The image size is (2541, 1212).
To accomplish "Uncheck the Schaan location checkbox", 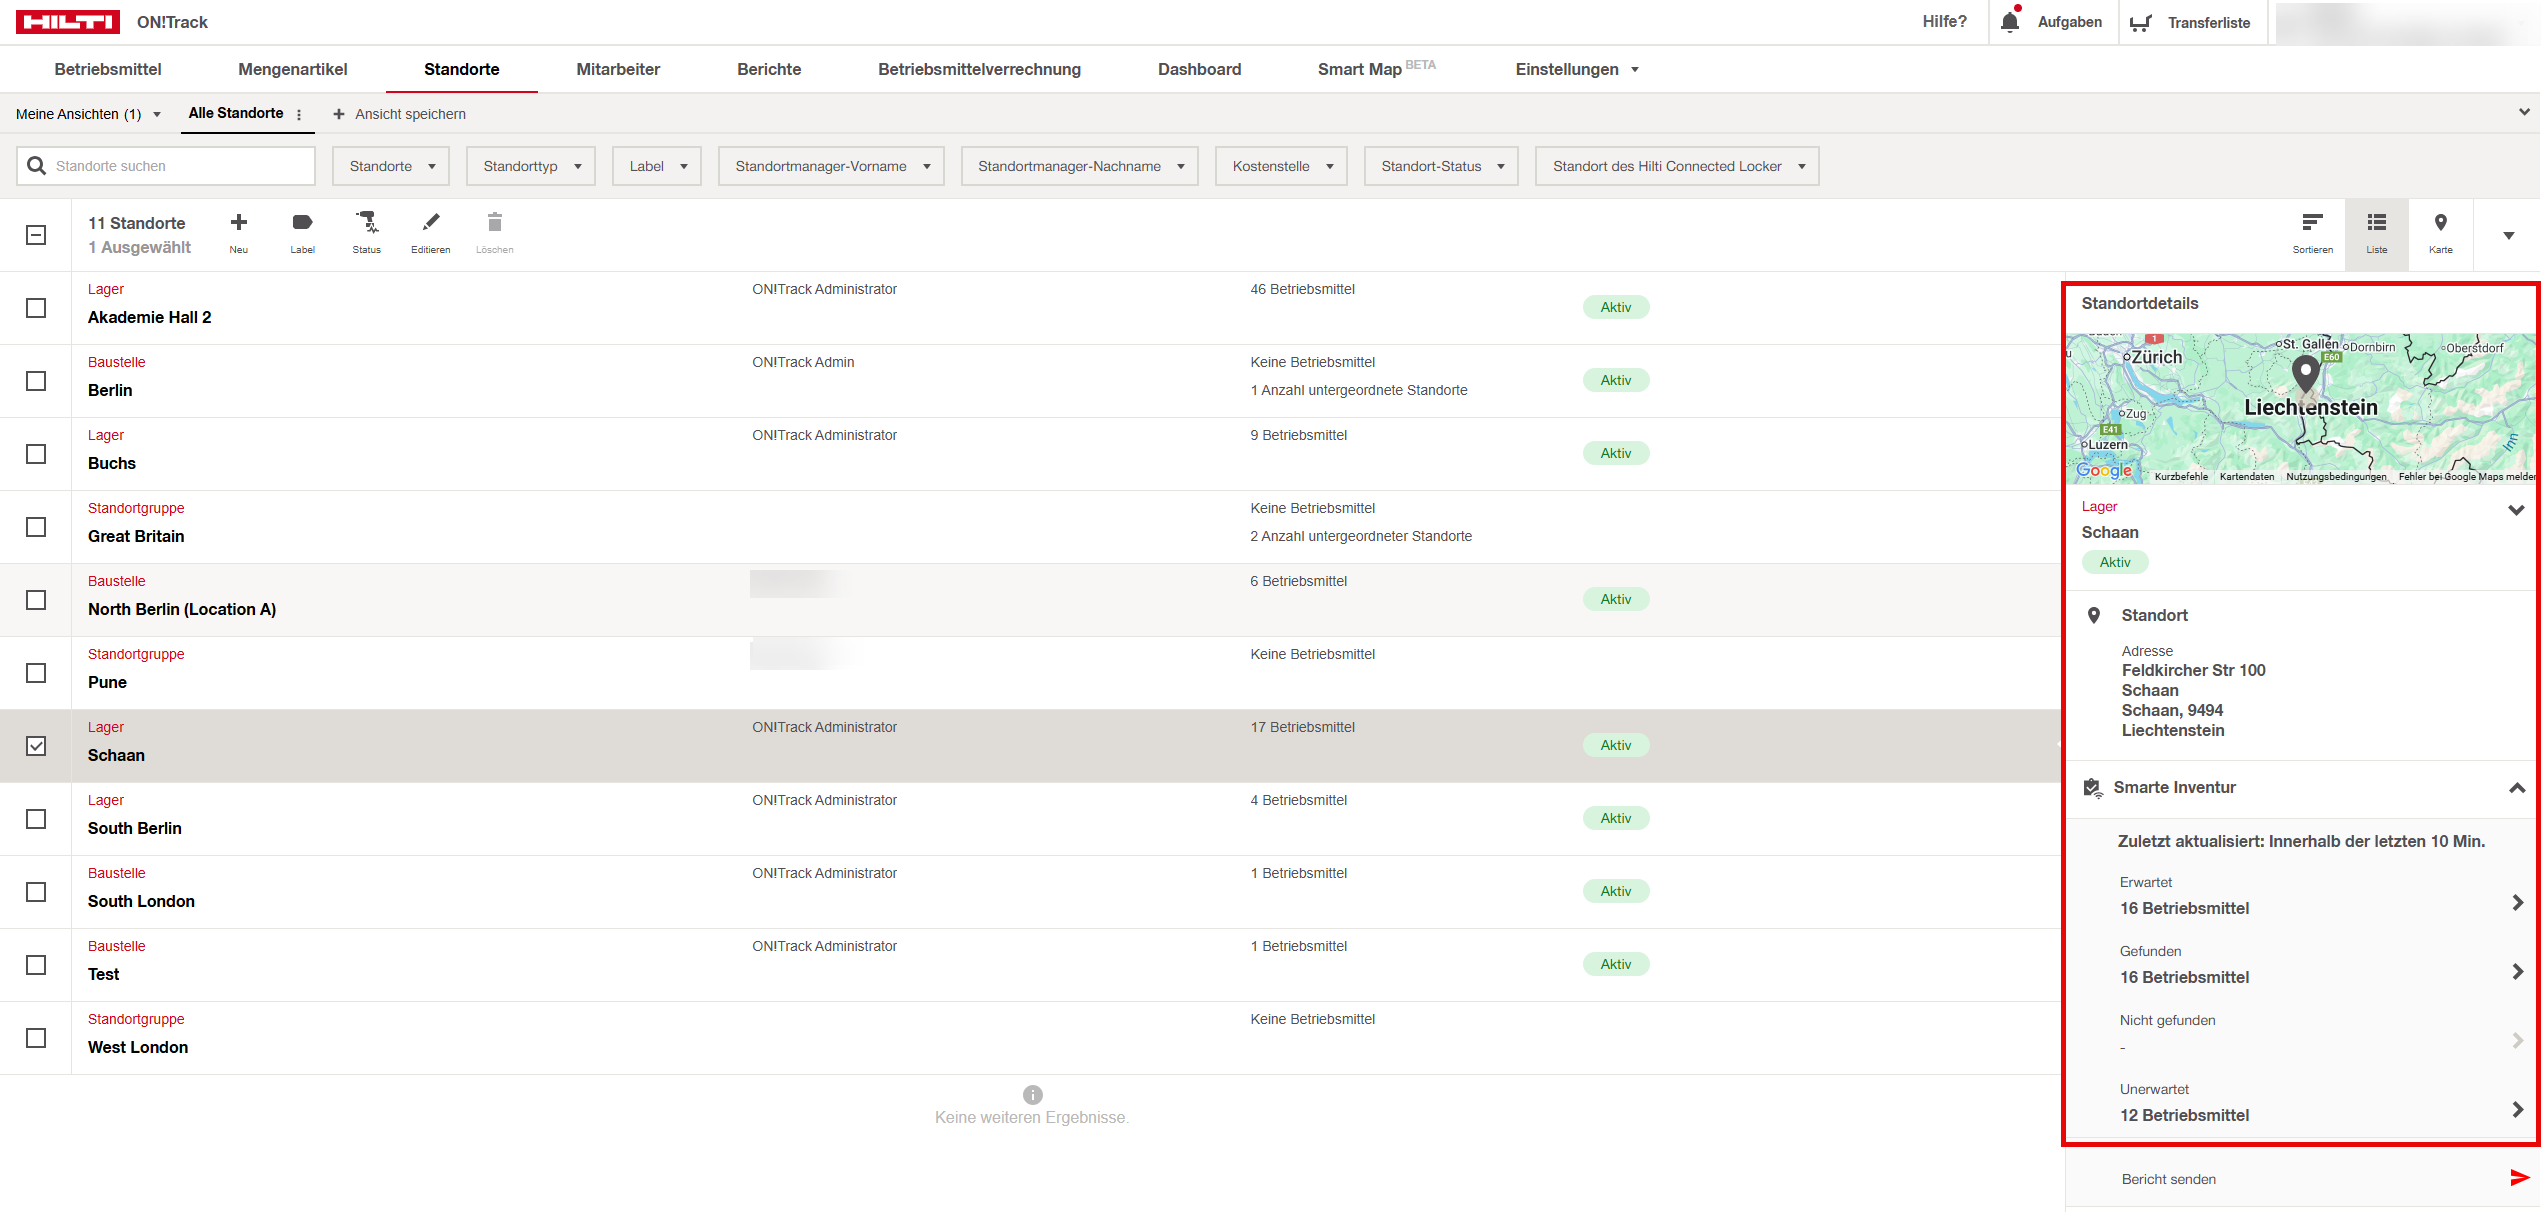I will click(36, 746).
